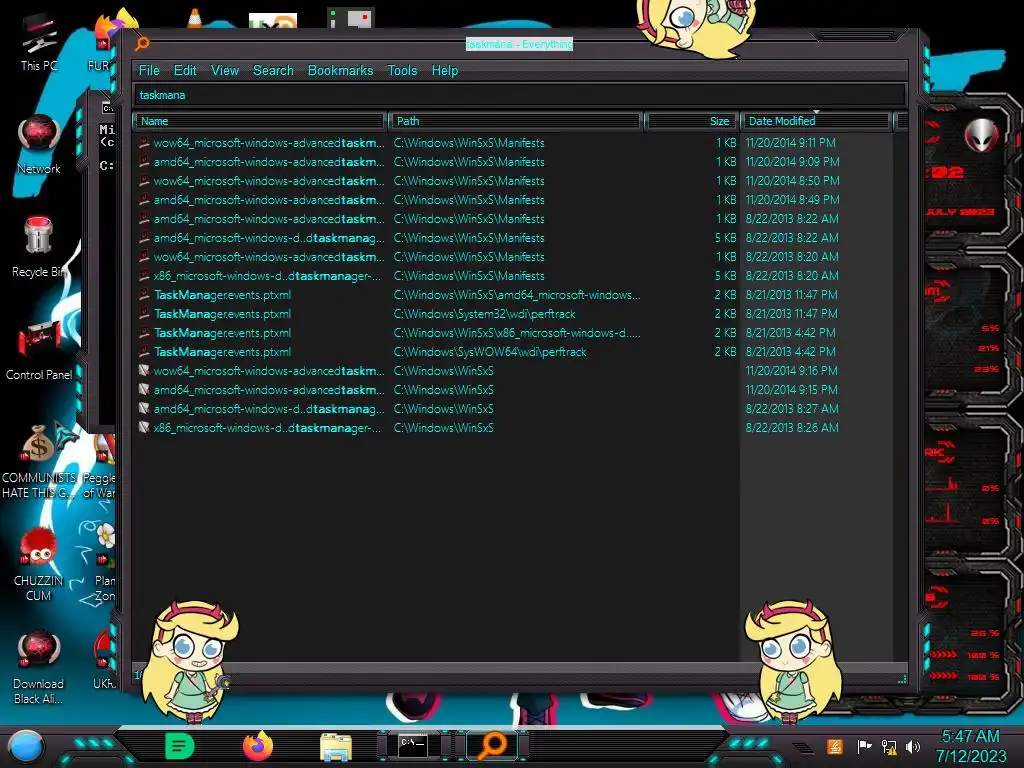Open the Bookmarks menu
The width and height of the screenshot is (1024, 768).
[x=340, y=71]
